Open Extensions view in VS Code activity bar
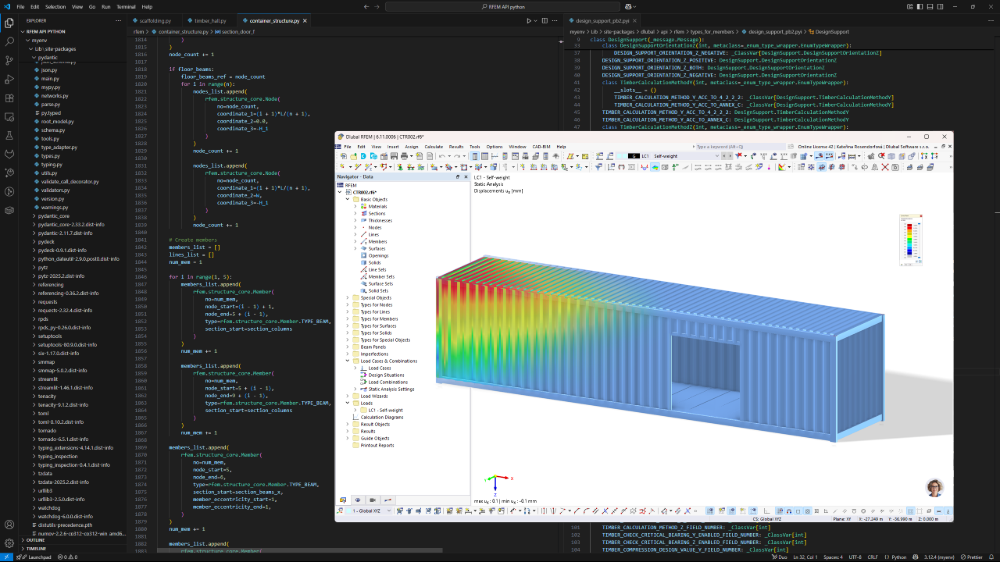1000x562 pixels. (9, 98)
